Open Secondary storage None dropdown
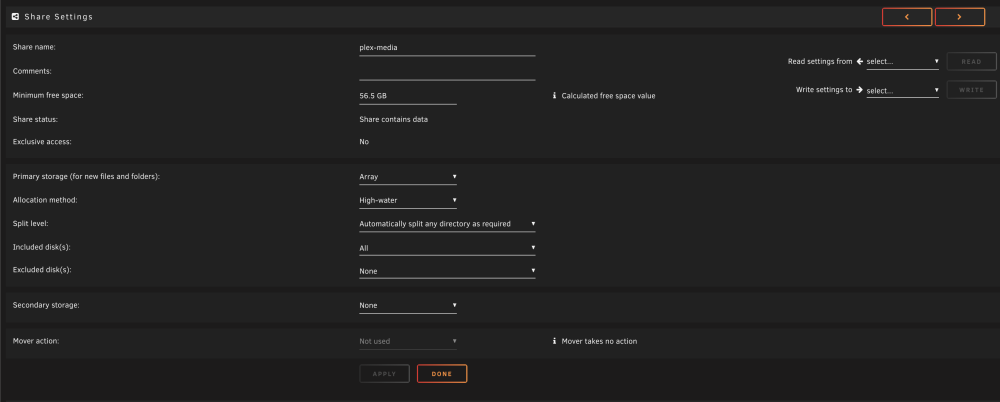This screenshot has height=402, width=1000. (408, 306)
